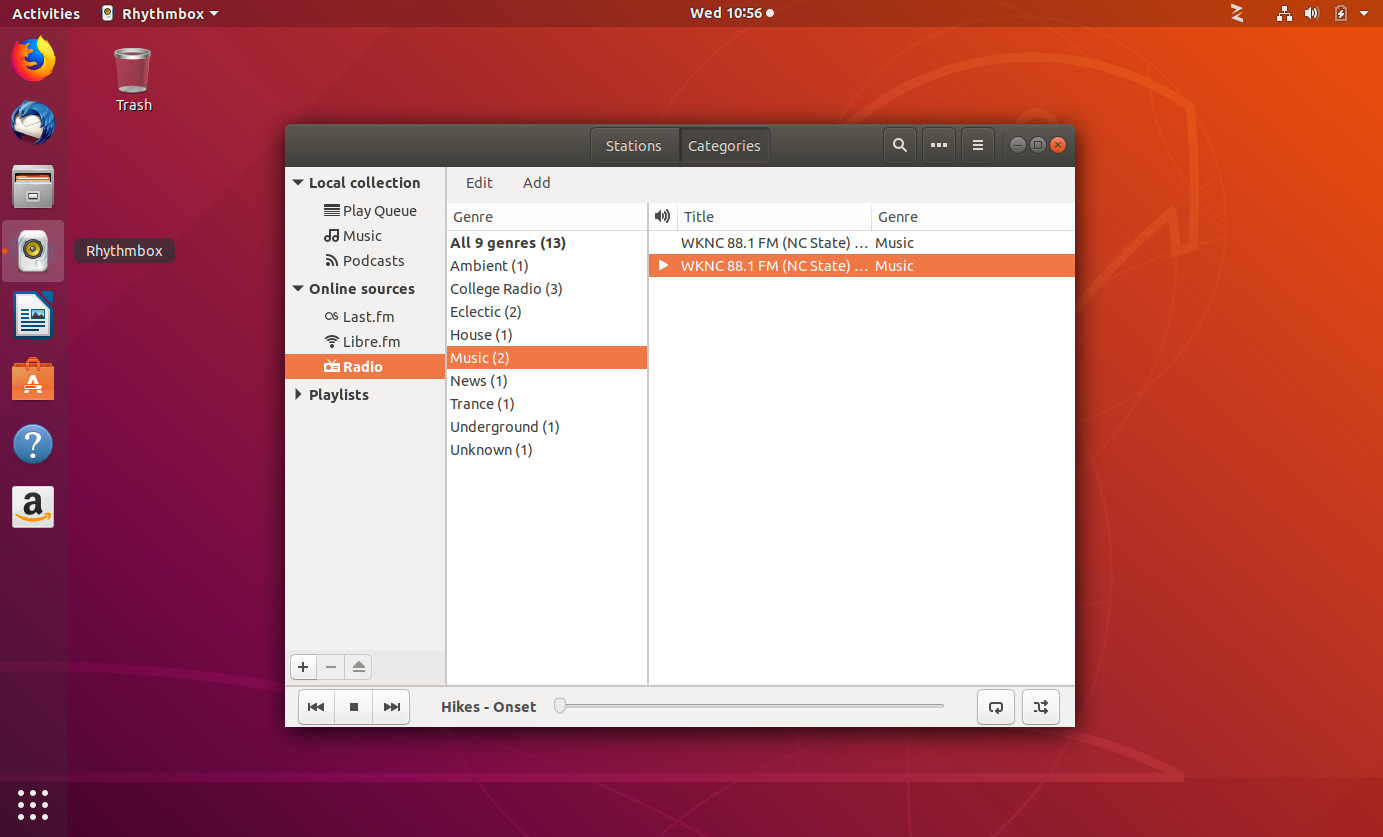Open the Rhythmbox menu in the top bar
1383x837 pixels.
click(158, 13)
